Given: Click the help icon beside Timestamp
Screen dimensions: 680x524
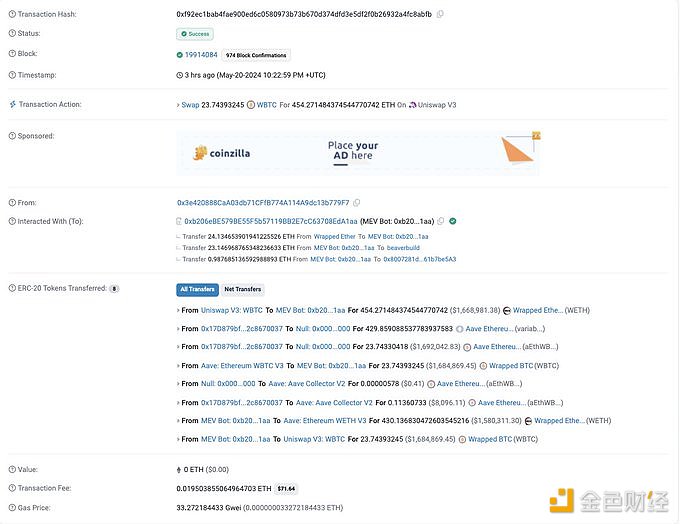Looking at the screenshot, I should [x=12, y=75].
